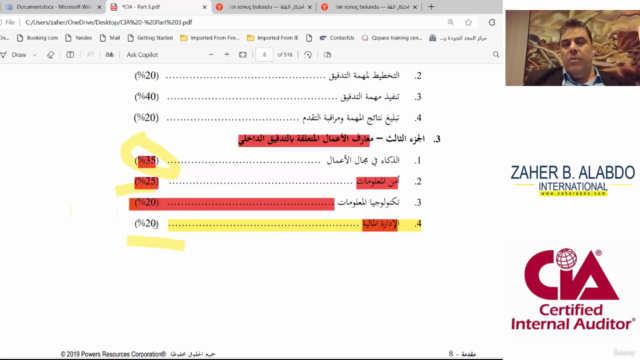Click the ZAHER B. ALABDO INTERNATIONAL logo

(573, 180)
